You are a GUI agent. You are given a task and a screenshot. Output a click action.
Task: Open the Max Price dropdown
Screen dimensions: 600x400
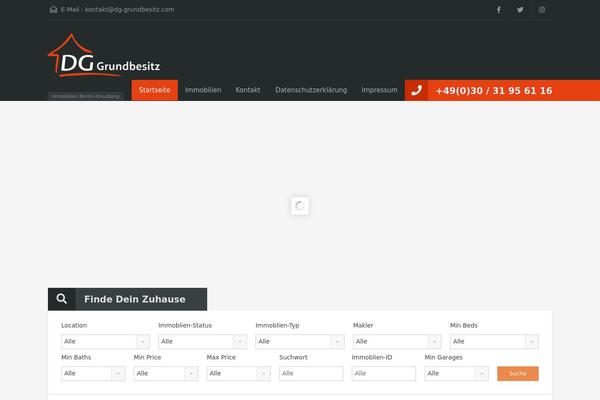point(238,374)
